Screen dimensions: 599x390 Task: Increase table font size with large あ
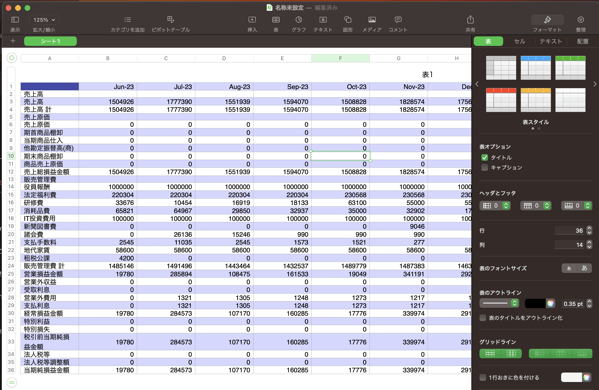pos(584,268)
